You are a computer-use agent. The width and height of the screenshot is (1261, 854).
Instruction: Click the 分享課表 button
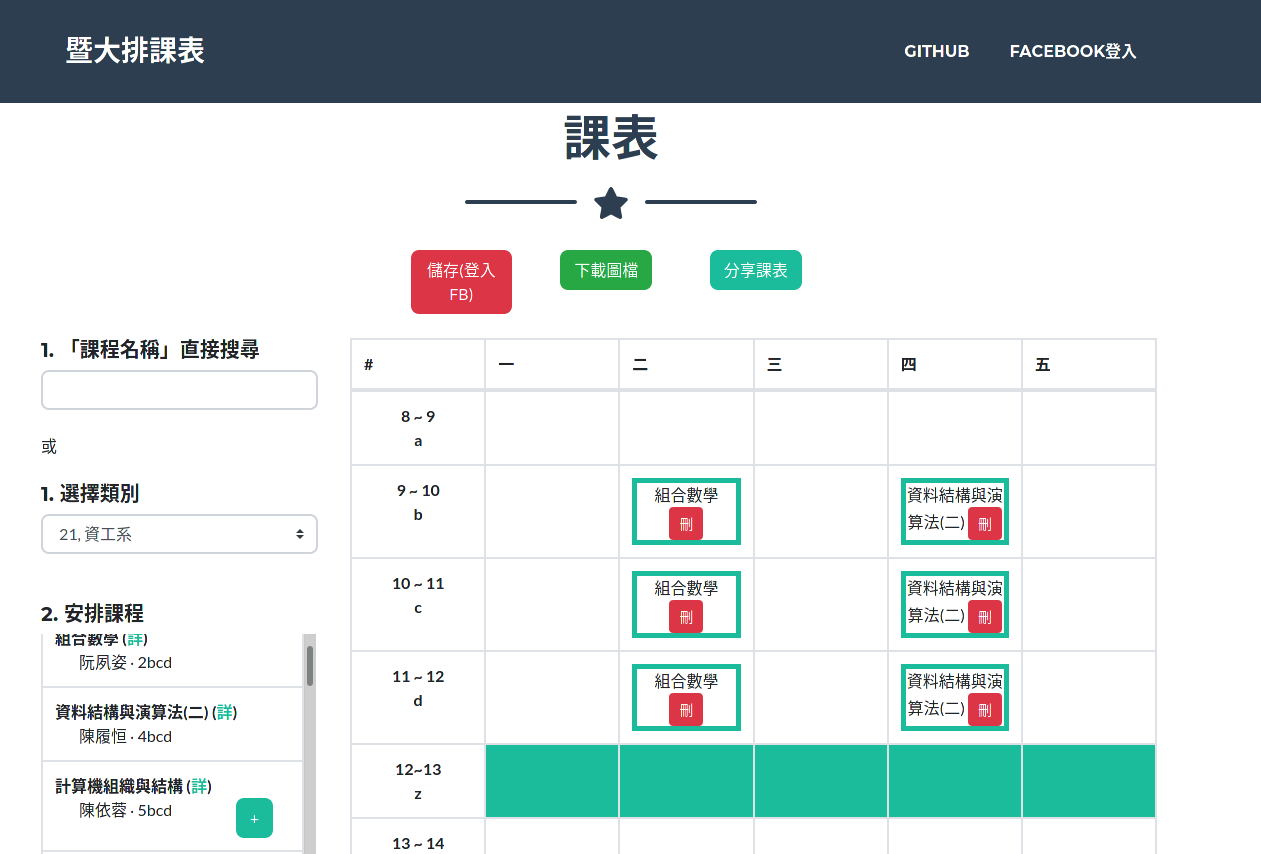756,270
